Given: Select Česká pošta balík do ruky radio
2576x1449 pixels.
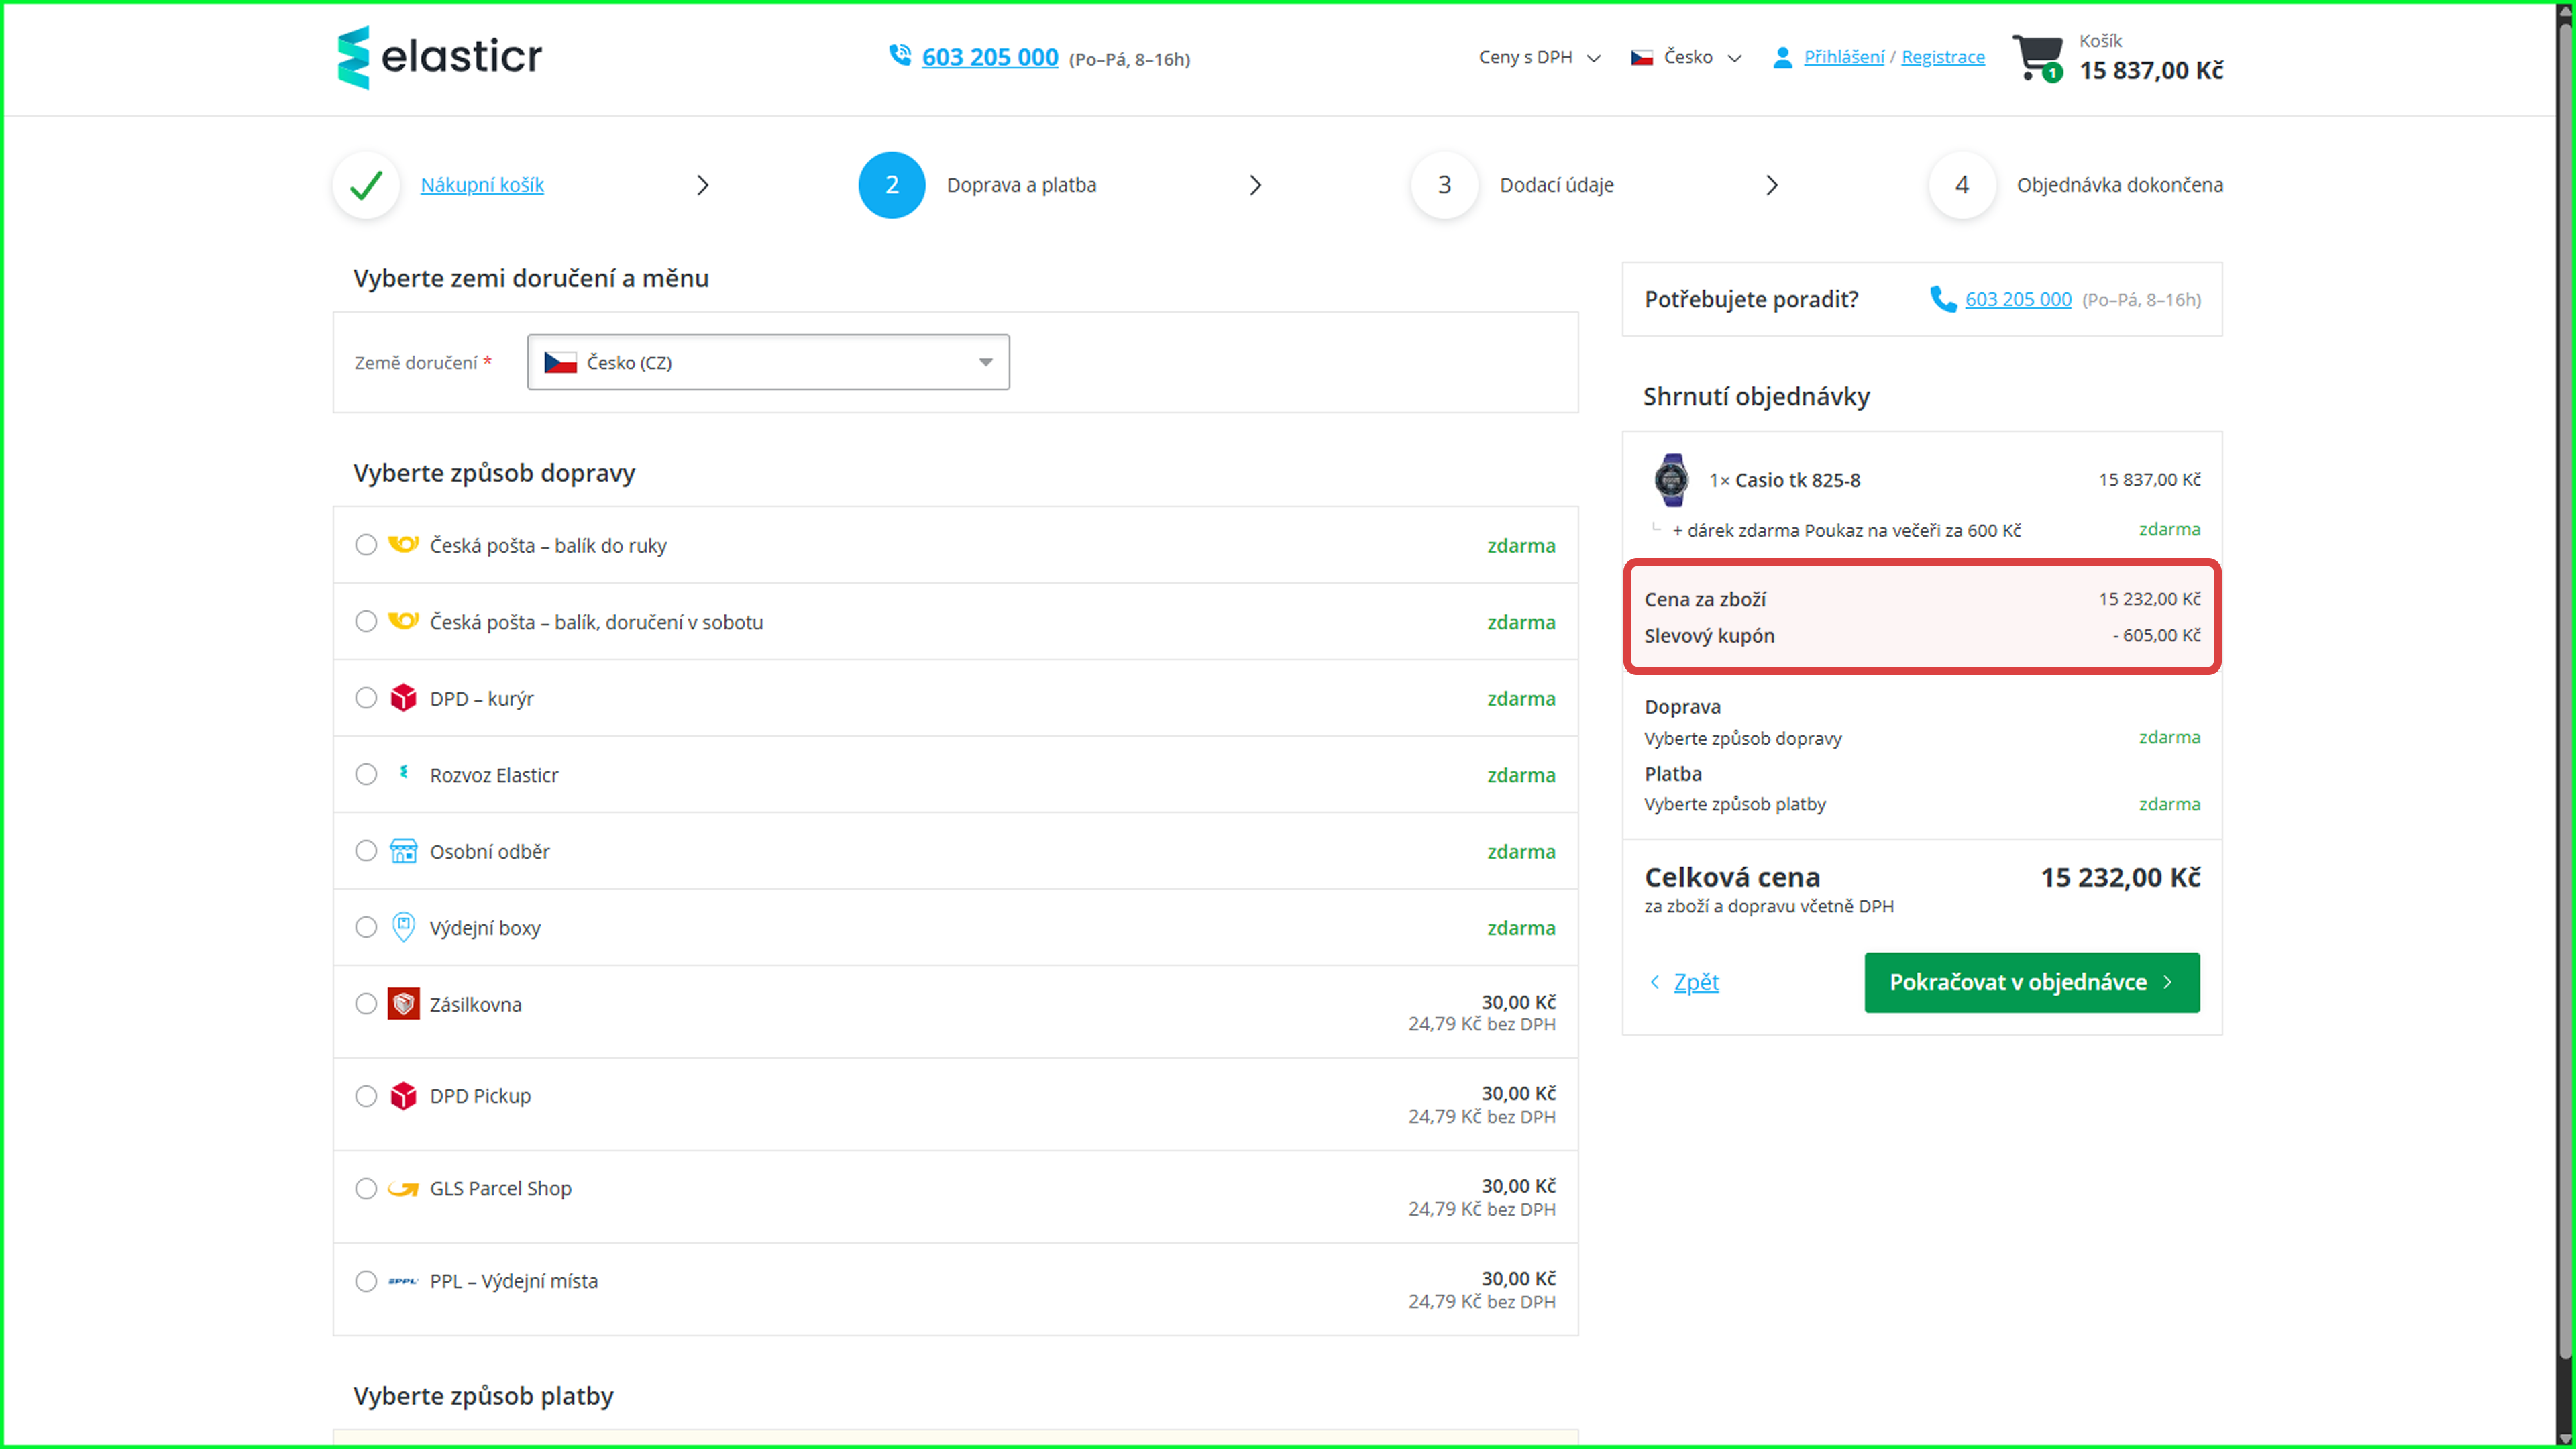Looking at the screenshot, I should [366, 545].
